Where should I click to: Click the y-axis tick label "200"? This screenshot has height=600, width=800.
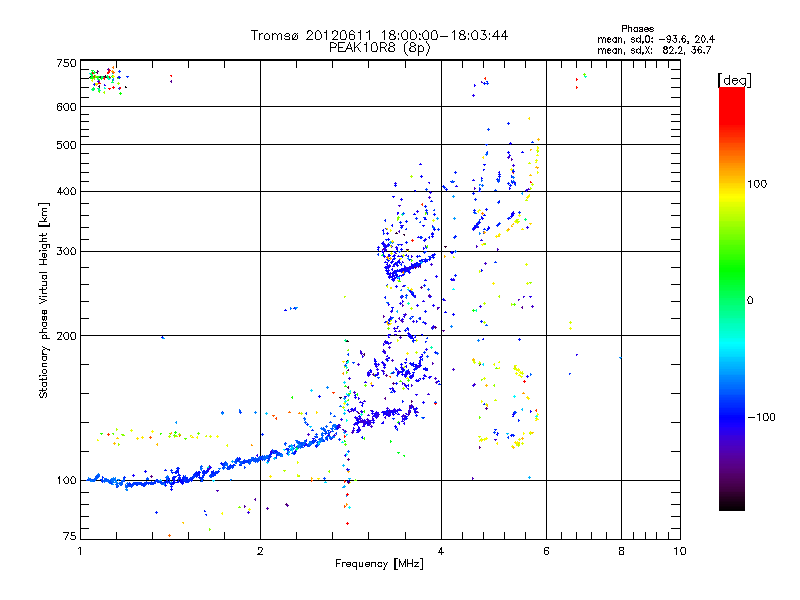[x=66, y=336]
